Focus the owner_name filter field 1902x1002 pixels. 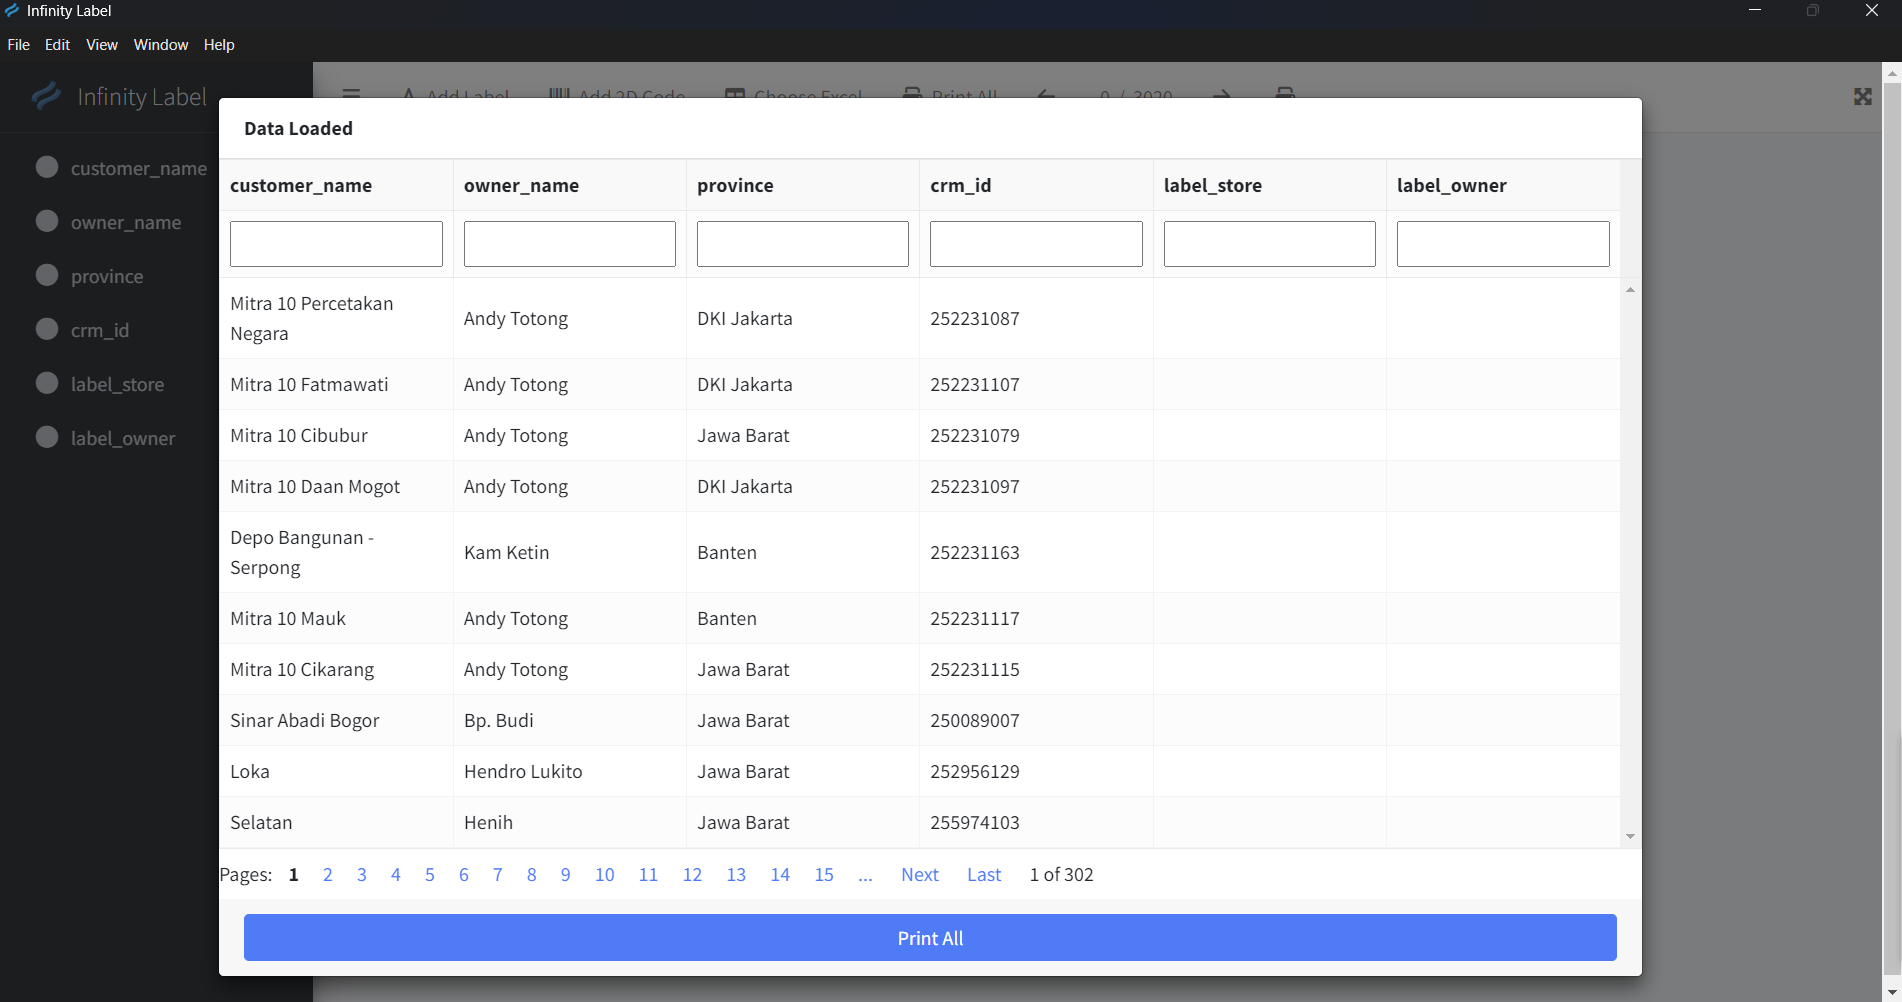pos(569,244)
